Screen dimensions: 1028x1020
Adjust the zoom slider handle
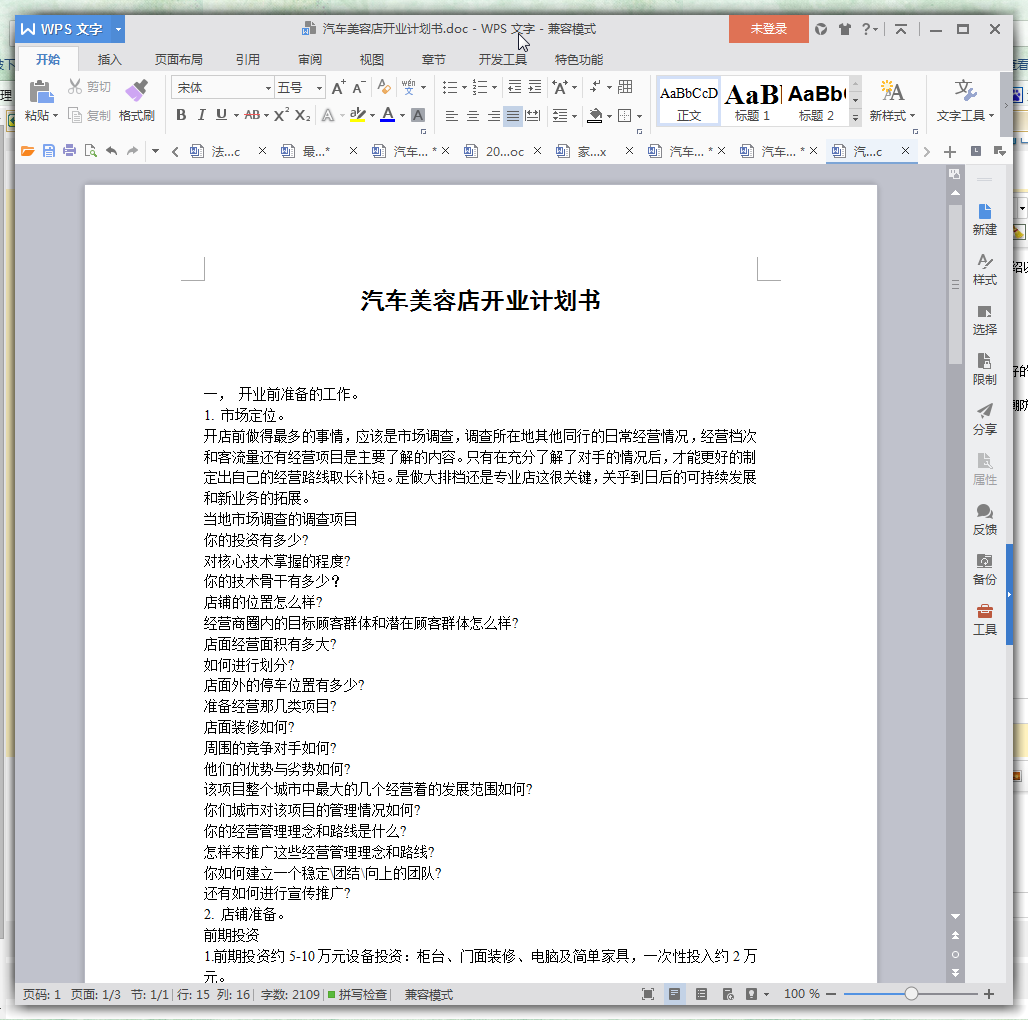tap(911, 994)
